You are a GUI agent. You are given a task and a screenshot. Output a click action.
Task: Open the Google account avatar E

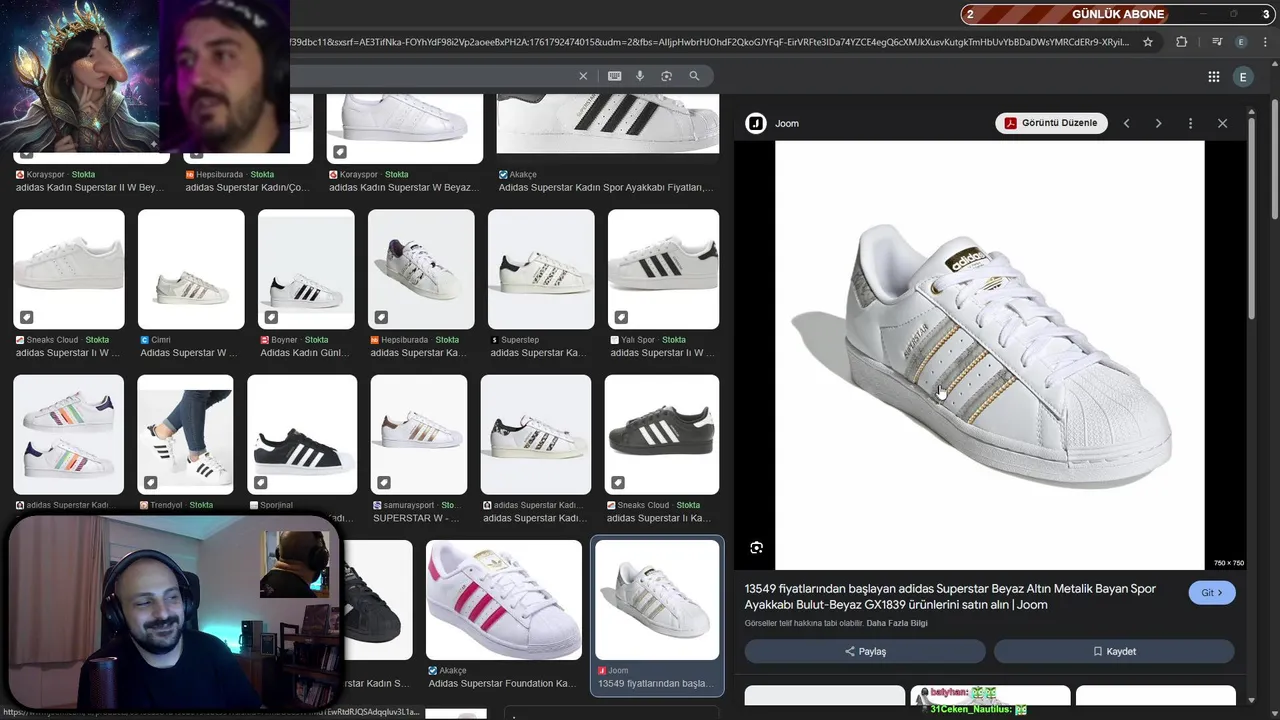click(1243, 77)
